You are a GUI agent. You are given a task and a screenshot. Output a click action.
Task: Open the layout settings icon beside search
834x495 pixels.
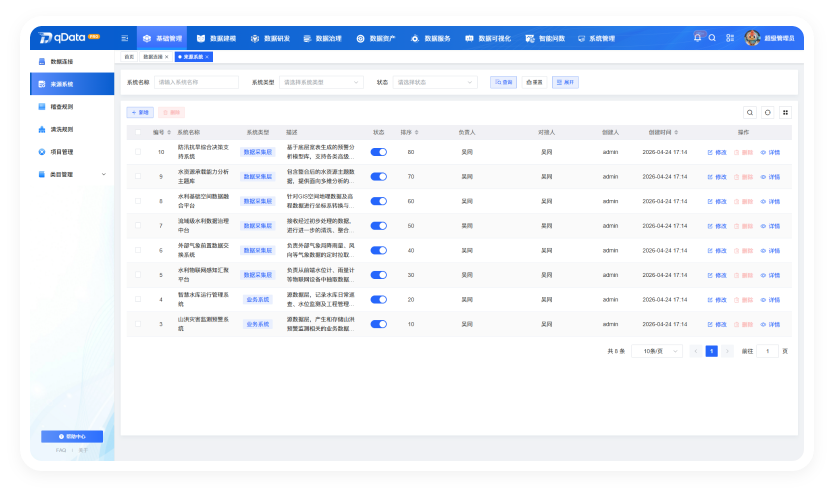(x=730, y=38)
